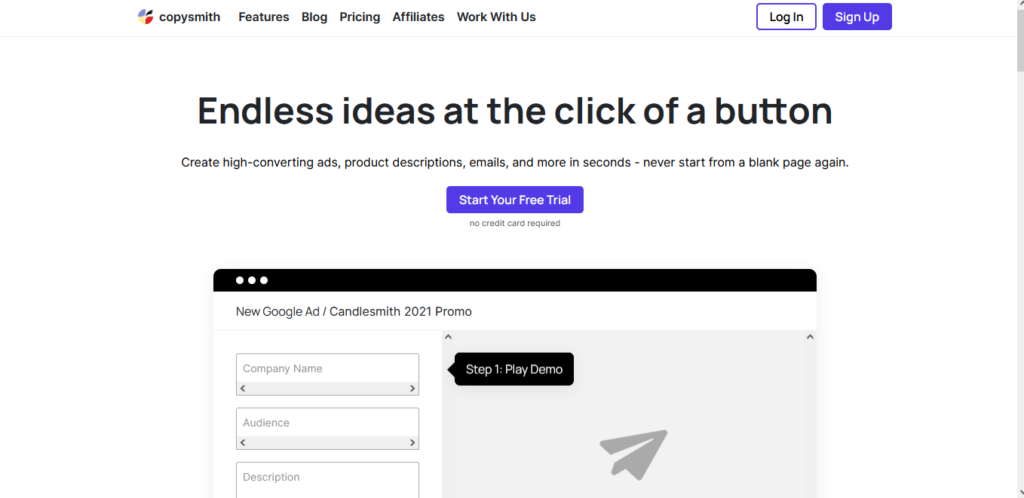This screenshot has height=498, width=1024.
Task: Click the up arrow left of demo preview panel
Action: (448, 338)
